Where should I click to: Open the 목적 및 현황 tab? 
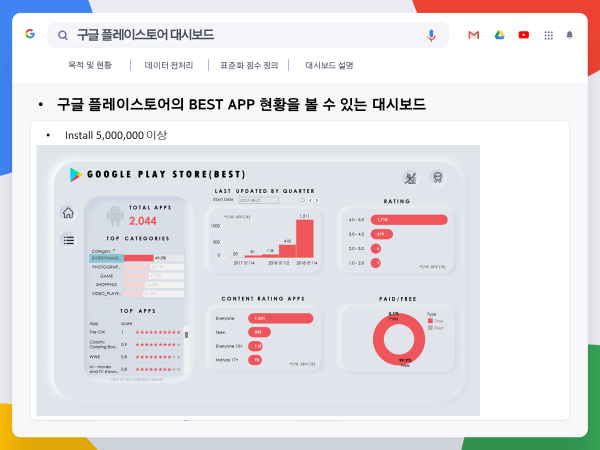[x=90, y=65]
